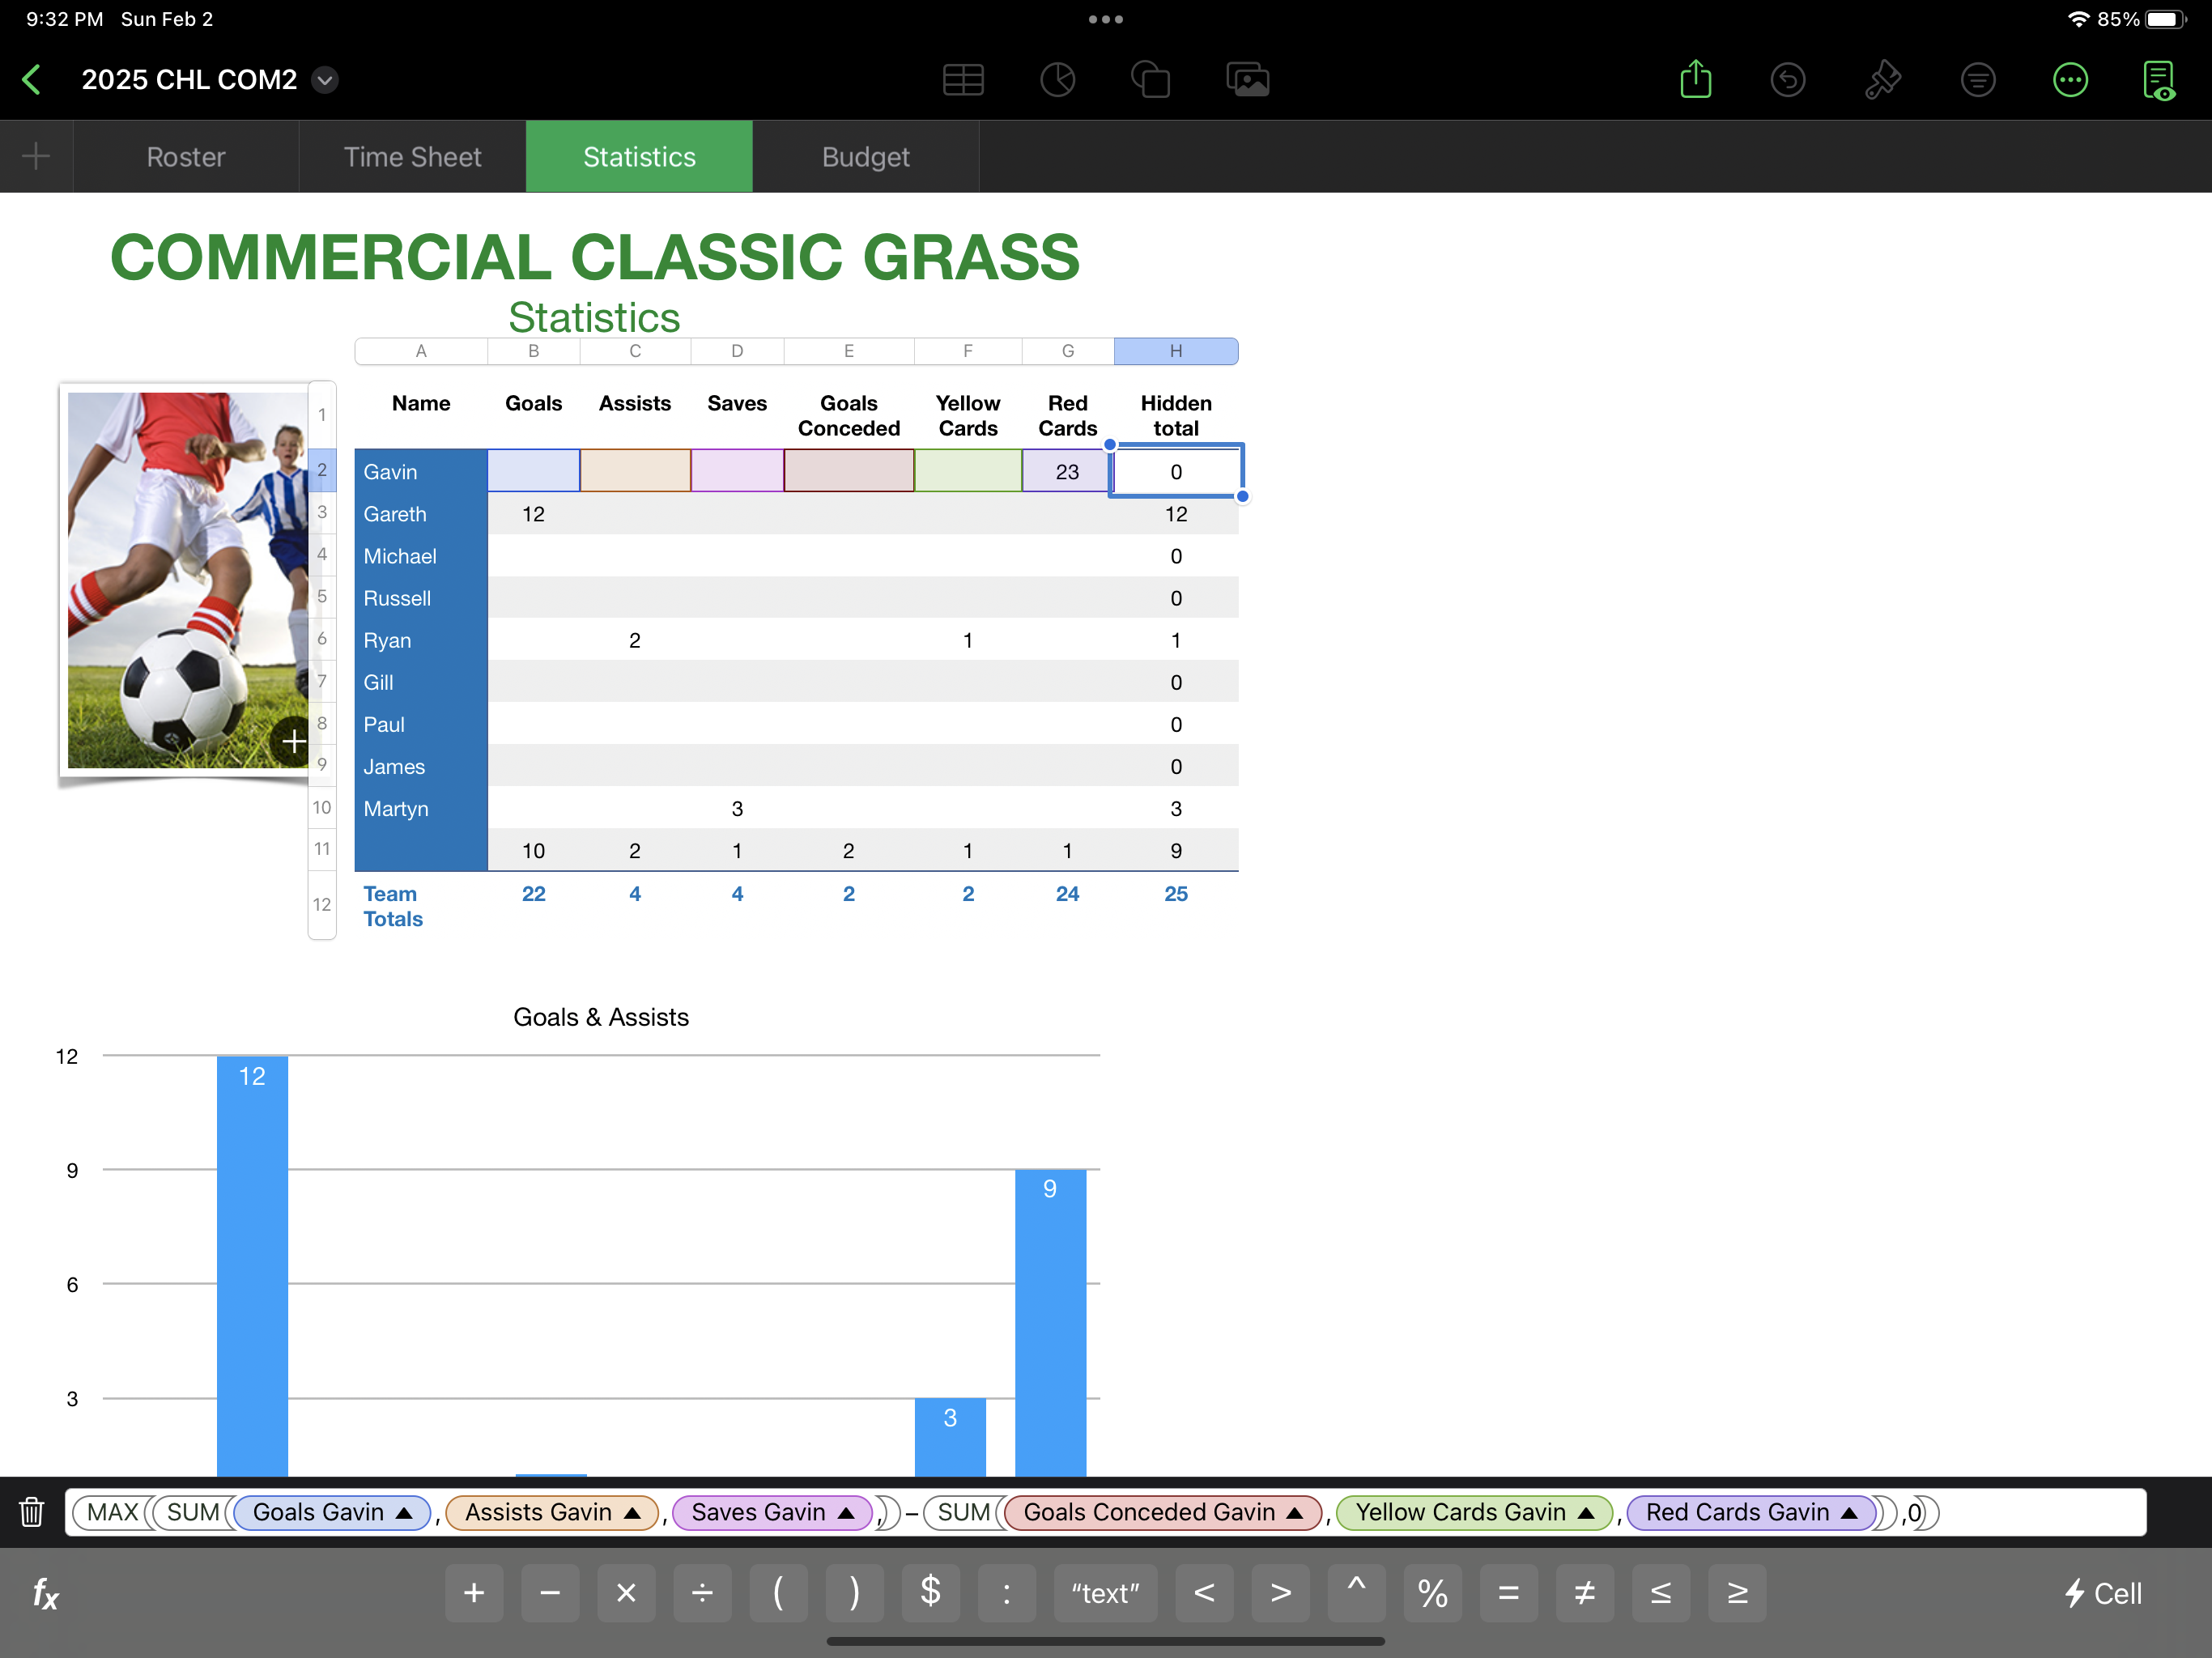Open the More options circle menu

2070,80
